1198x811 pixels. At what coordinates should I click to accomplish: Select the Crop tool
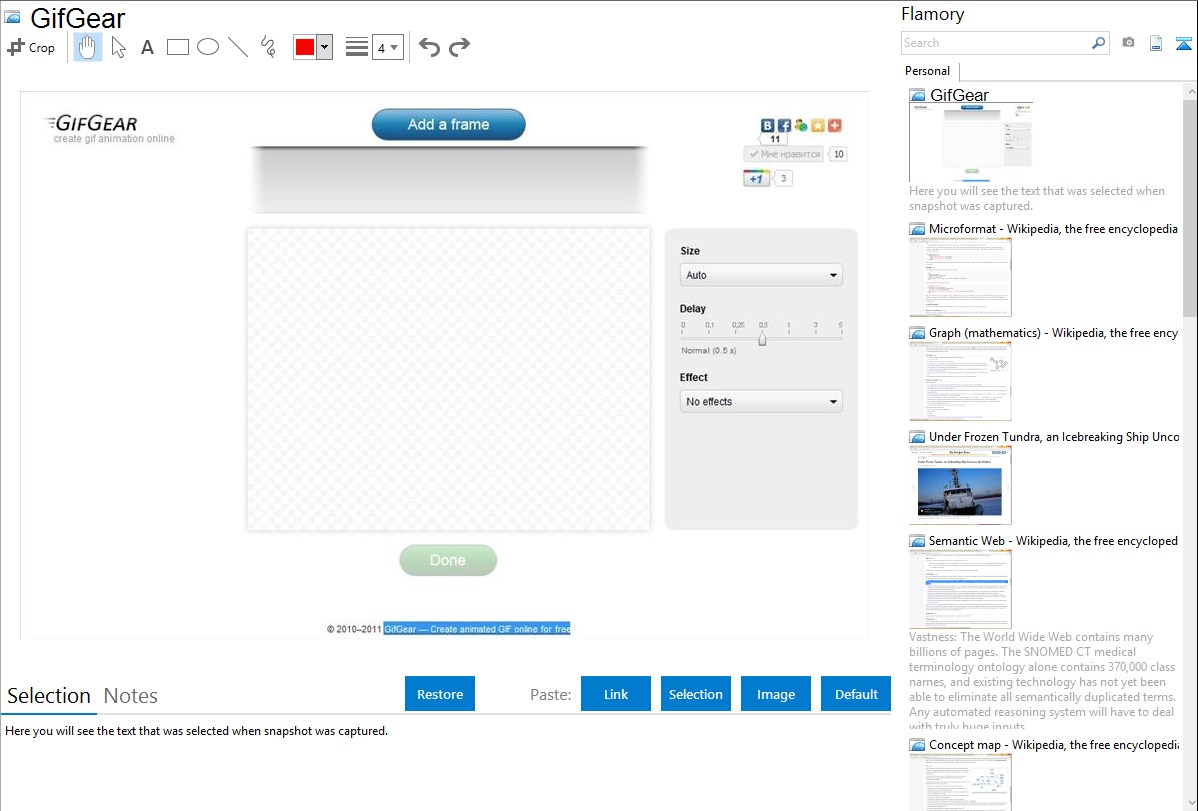pyautogui.click(x=31, y=47)
